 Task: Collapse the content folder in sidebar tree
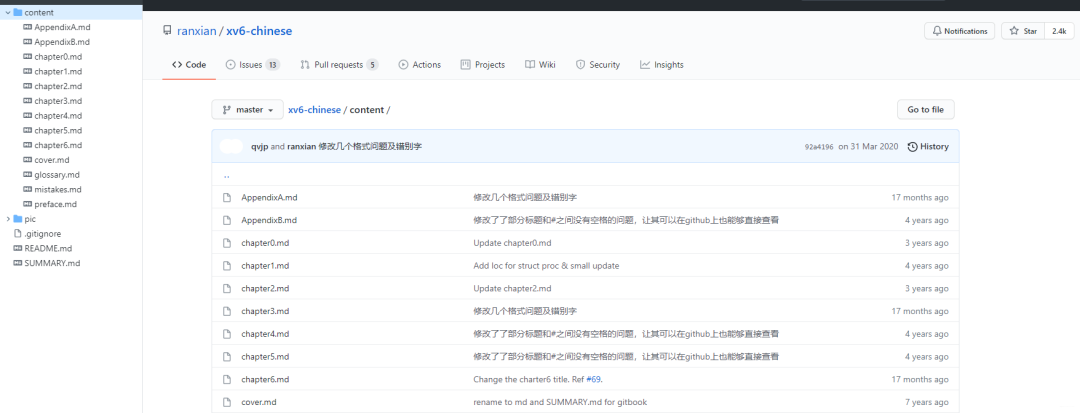[8, 12]
